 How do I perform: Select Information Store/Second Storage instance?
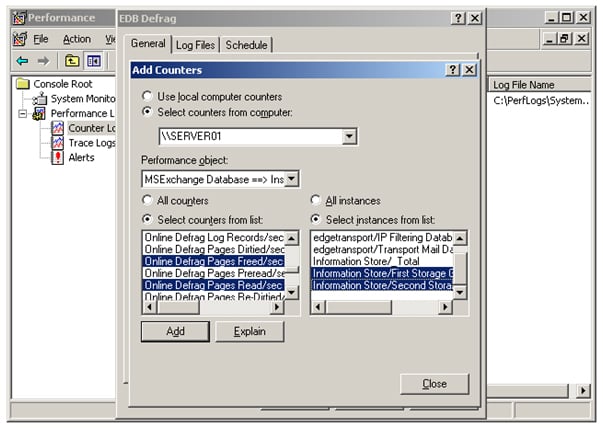382,285
